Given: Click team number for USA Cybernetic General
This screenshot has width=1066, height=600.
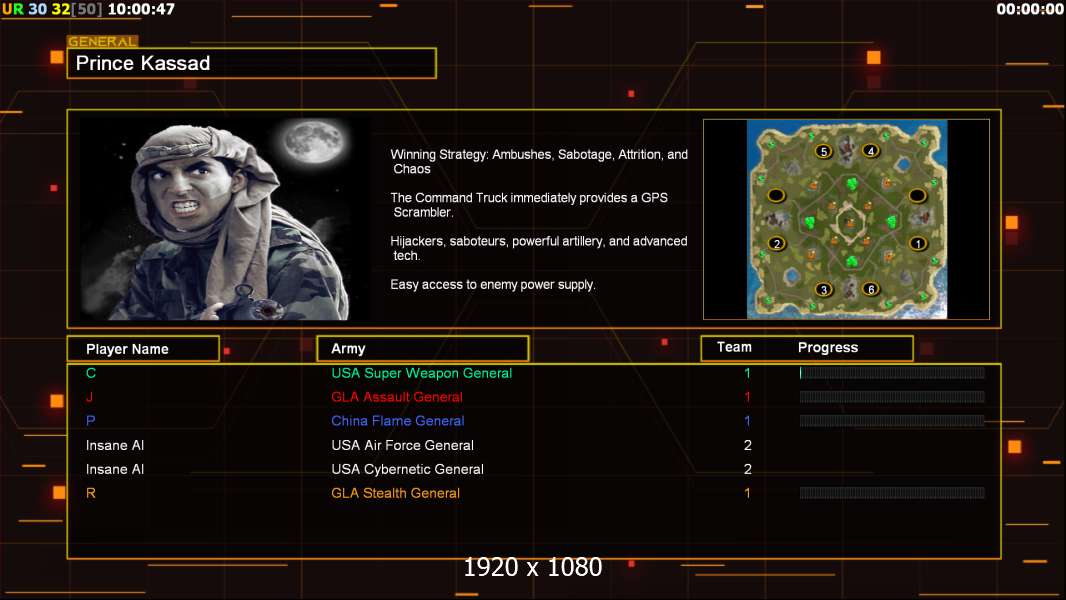Looking at the screenshot, I should [747, 469].
